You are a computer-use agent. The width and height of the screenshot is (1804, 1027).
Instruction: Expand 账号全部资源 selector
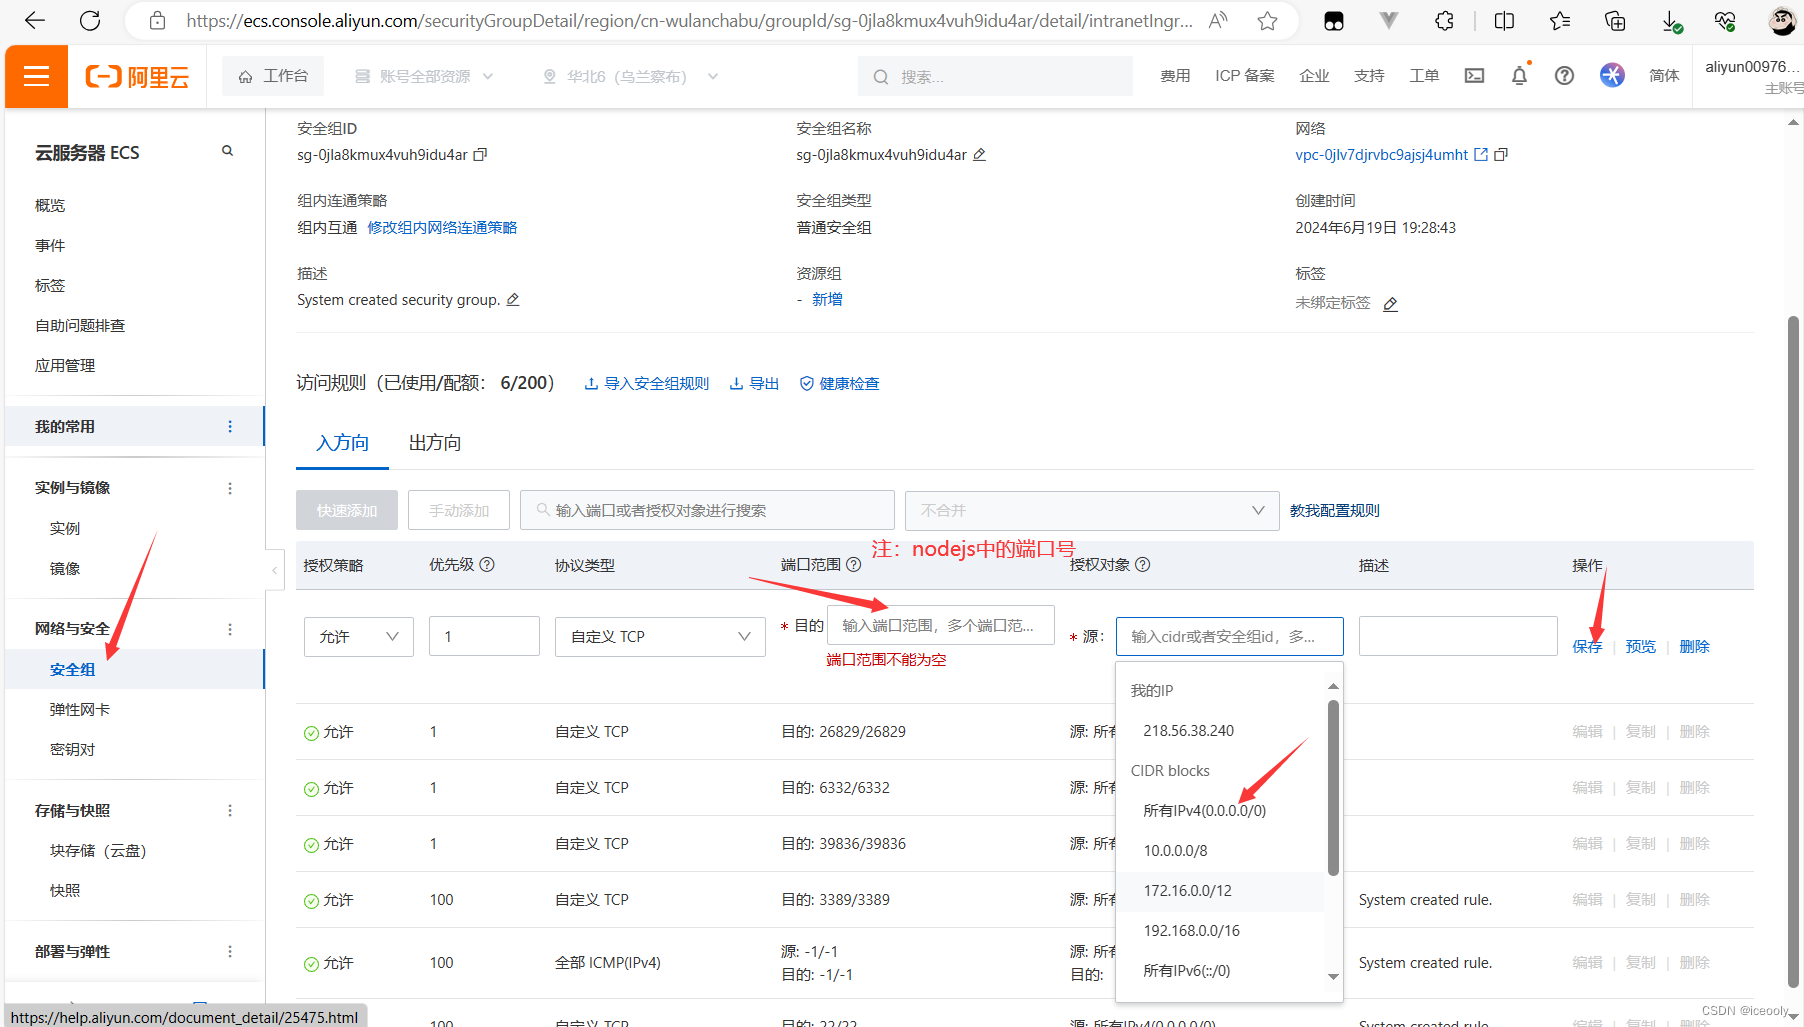(x=425, y=76)
